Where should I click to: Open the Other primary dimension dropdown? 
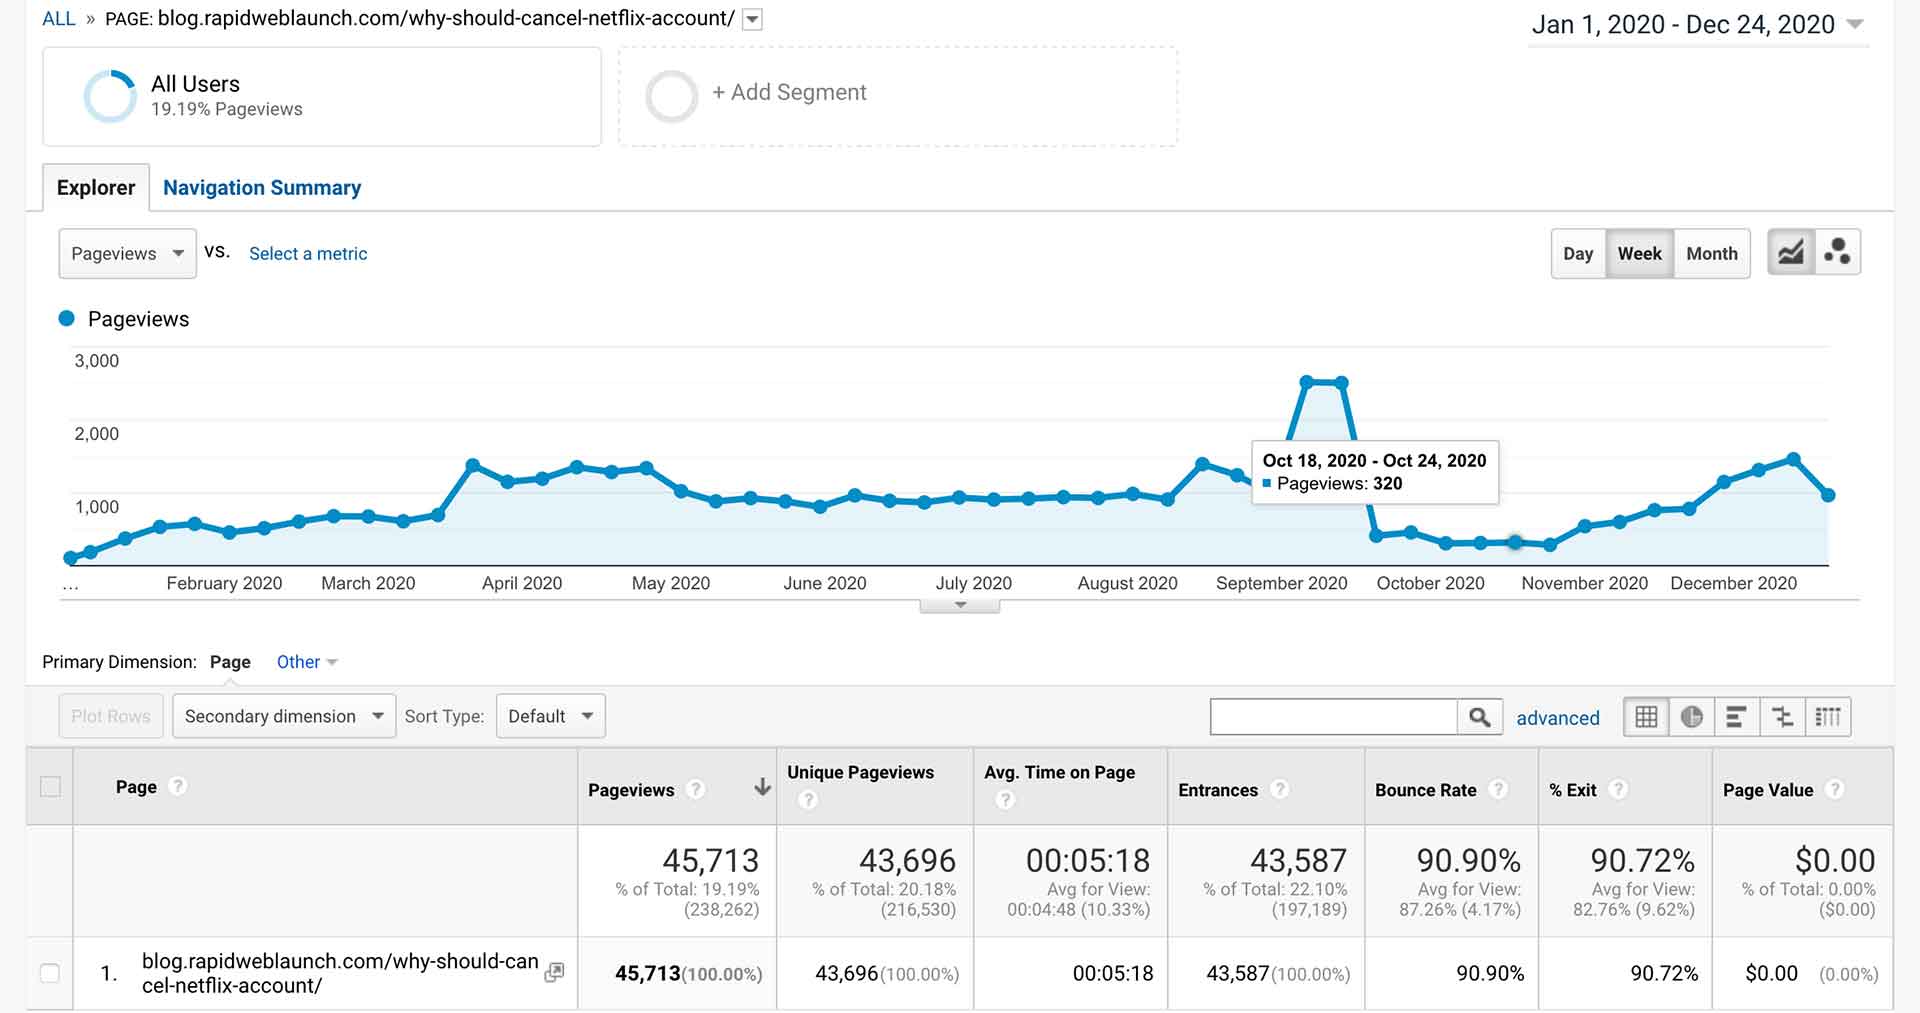tap(307, 662)
